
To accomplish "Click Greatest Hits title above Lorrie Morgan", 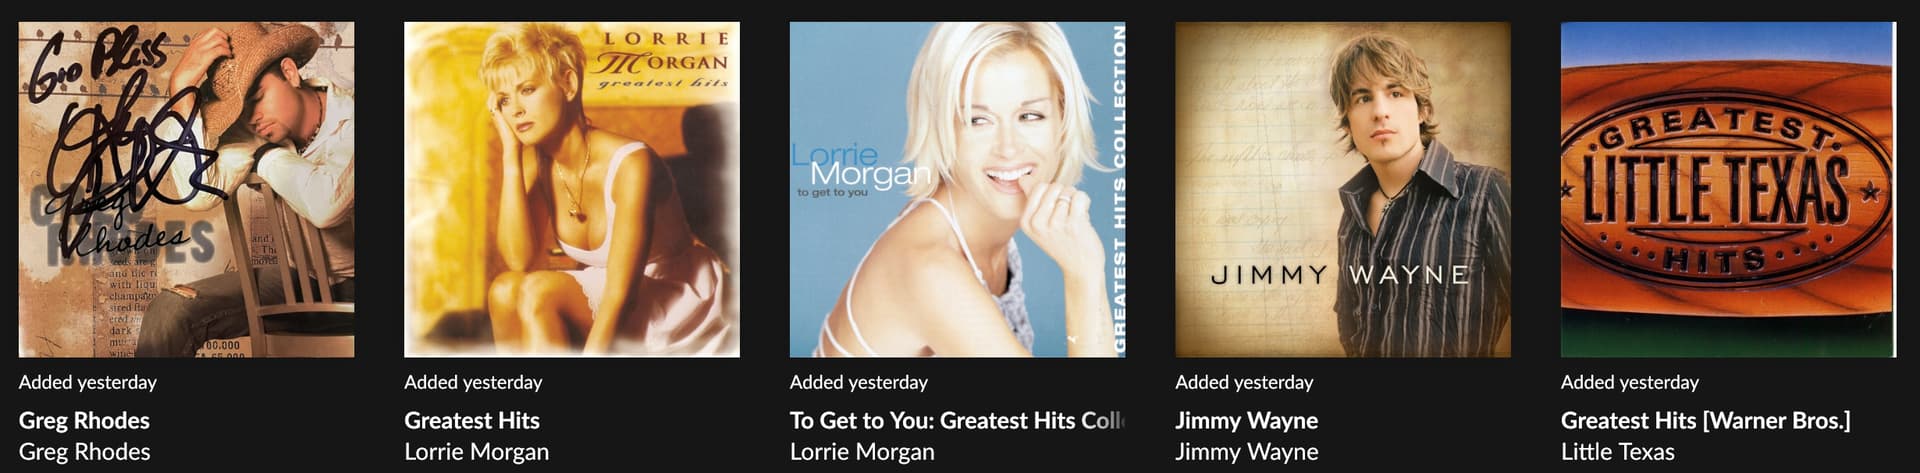I will point(472,421).
